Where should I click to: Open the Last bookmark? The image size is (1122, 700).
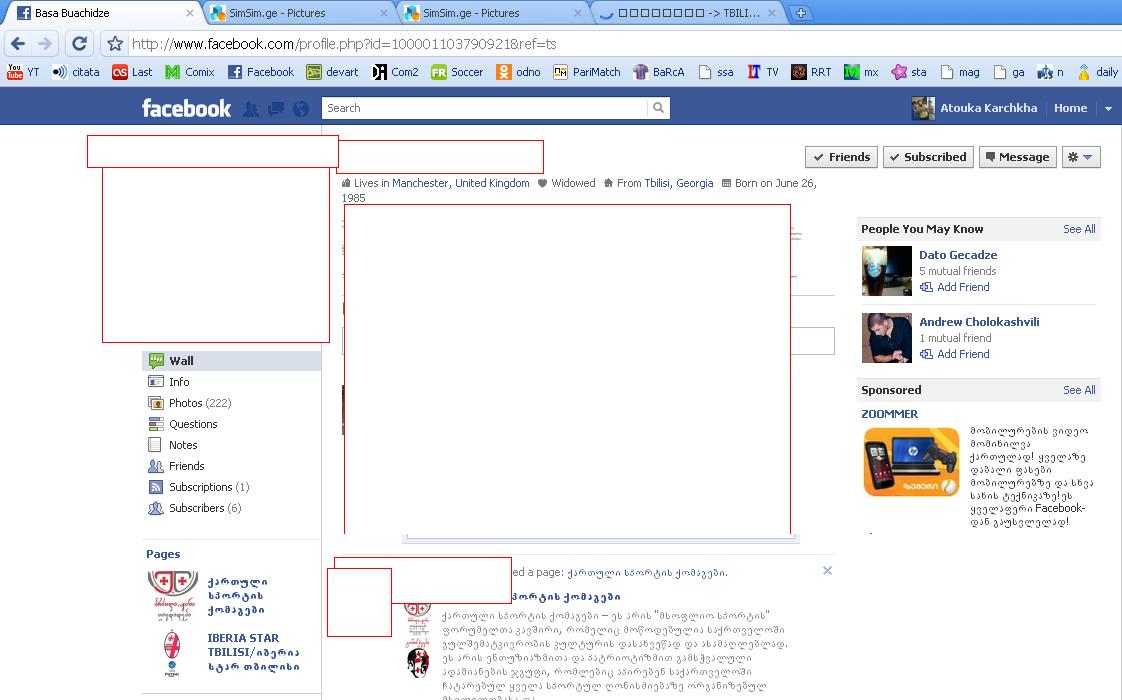point(132,72)
